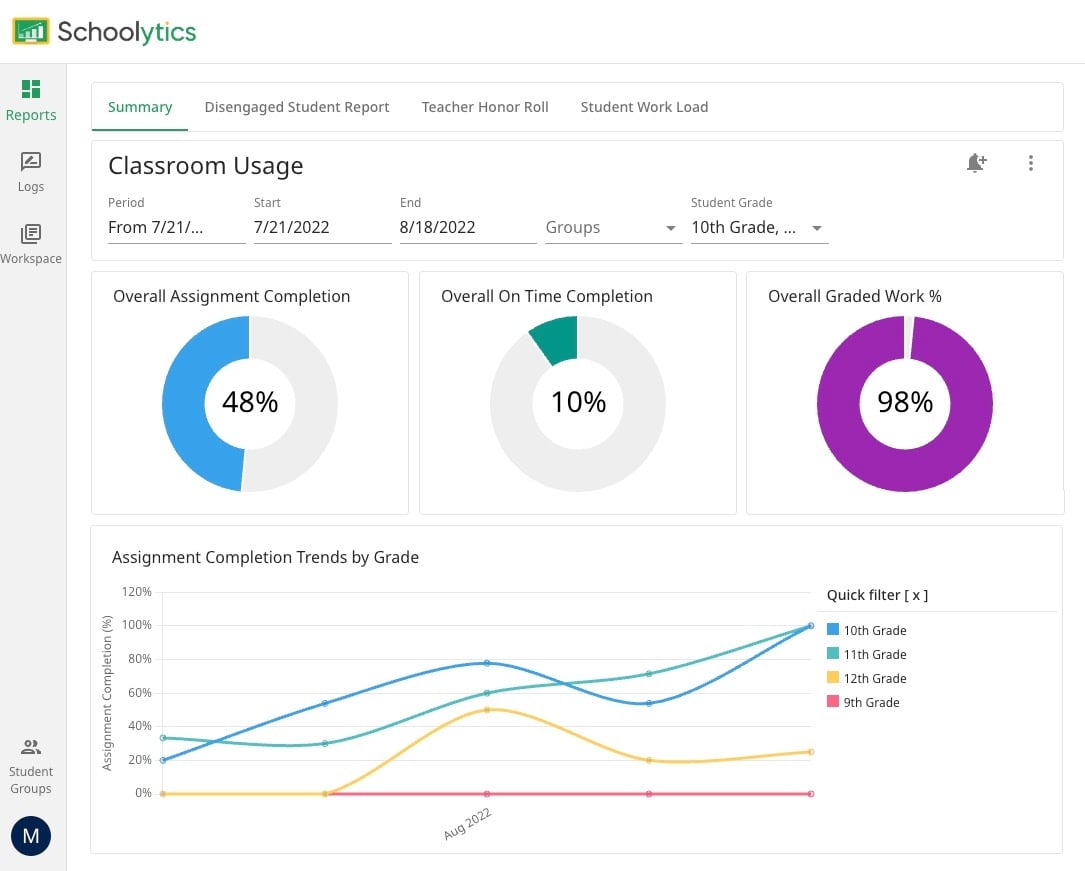Viewport: 1085px width, 871px height.
Task: Toggle 11th Grade in chart legend
Action: pyautogui.click(x=866, y=654)
